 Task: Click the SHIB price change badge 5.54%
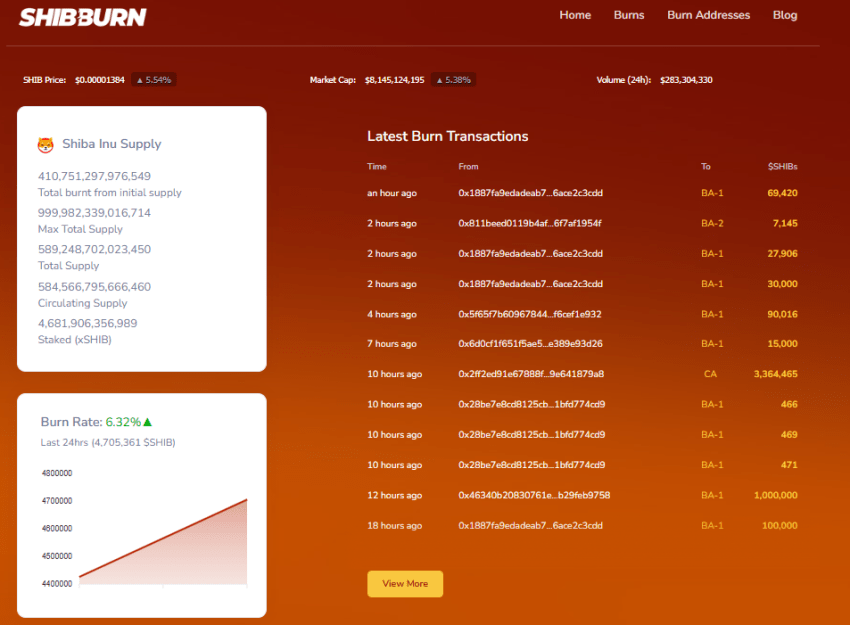click(154, 80)
